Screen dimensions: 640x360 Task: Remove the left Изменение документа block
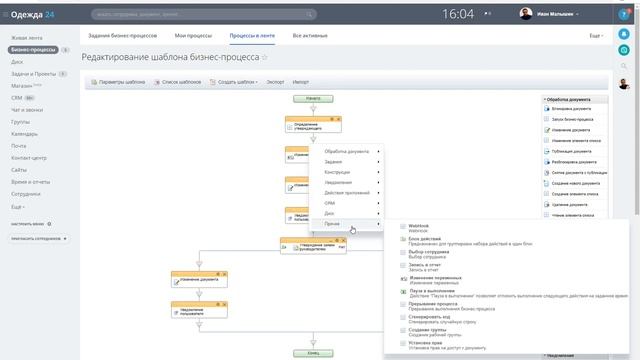click(x=224, y=274)
